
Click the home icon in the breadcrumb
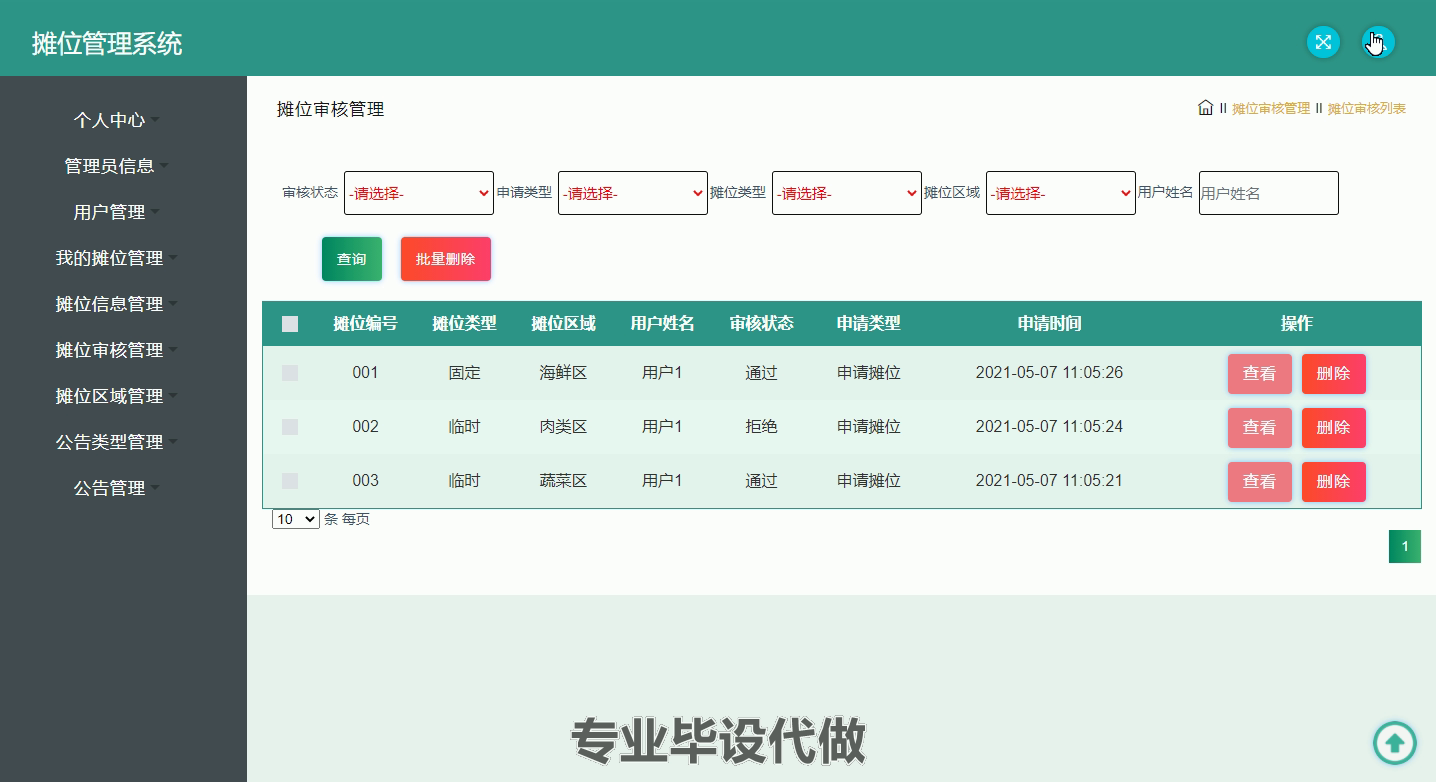(1206, 107)
